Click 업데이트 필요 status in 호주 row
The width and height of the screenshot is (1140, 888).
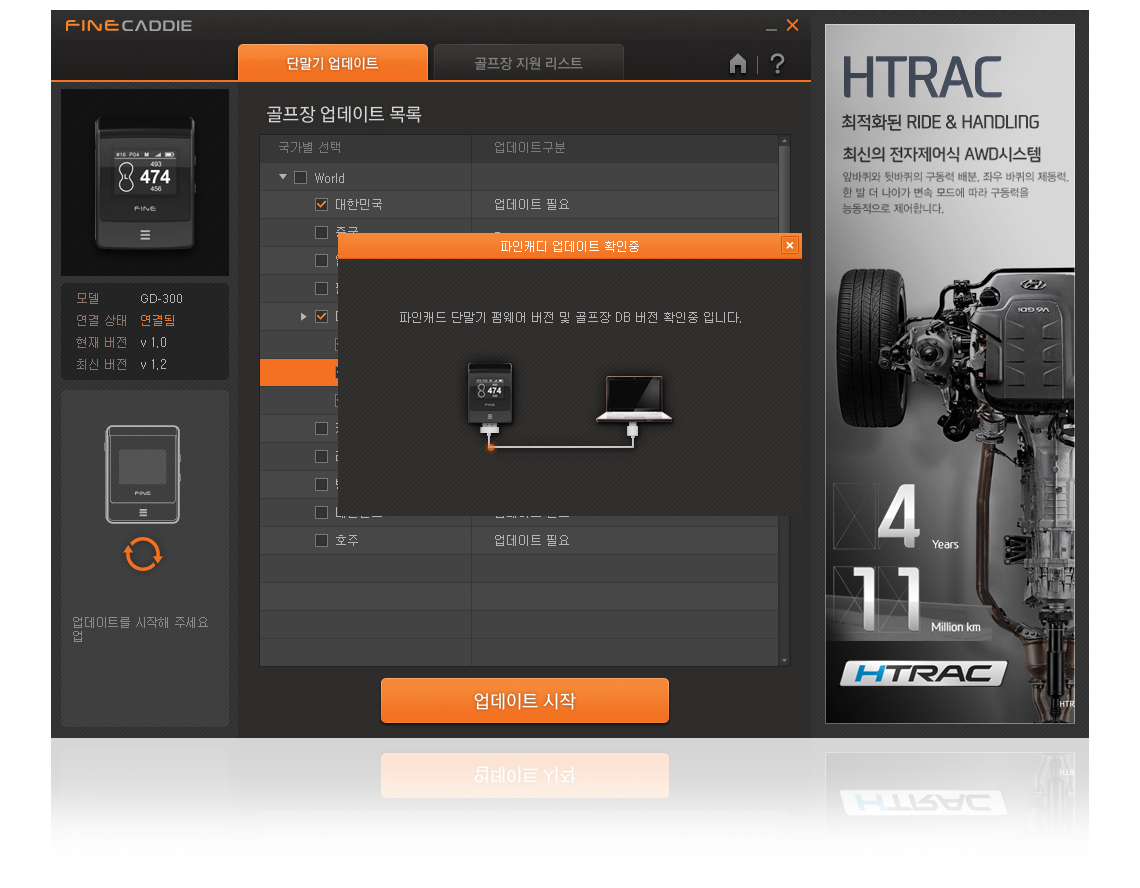[x=531, y=540]
